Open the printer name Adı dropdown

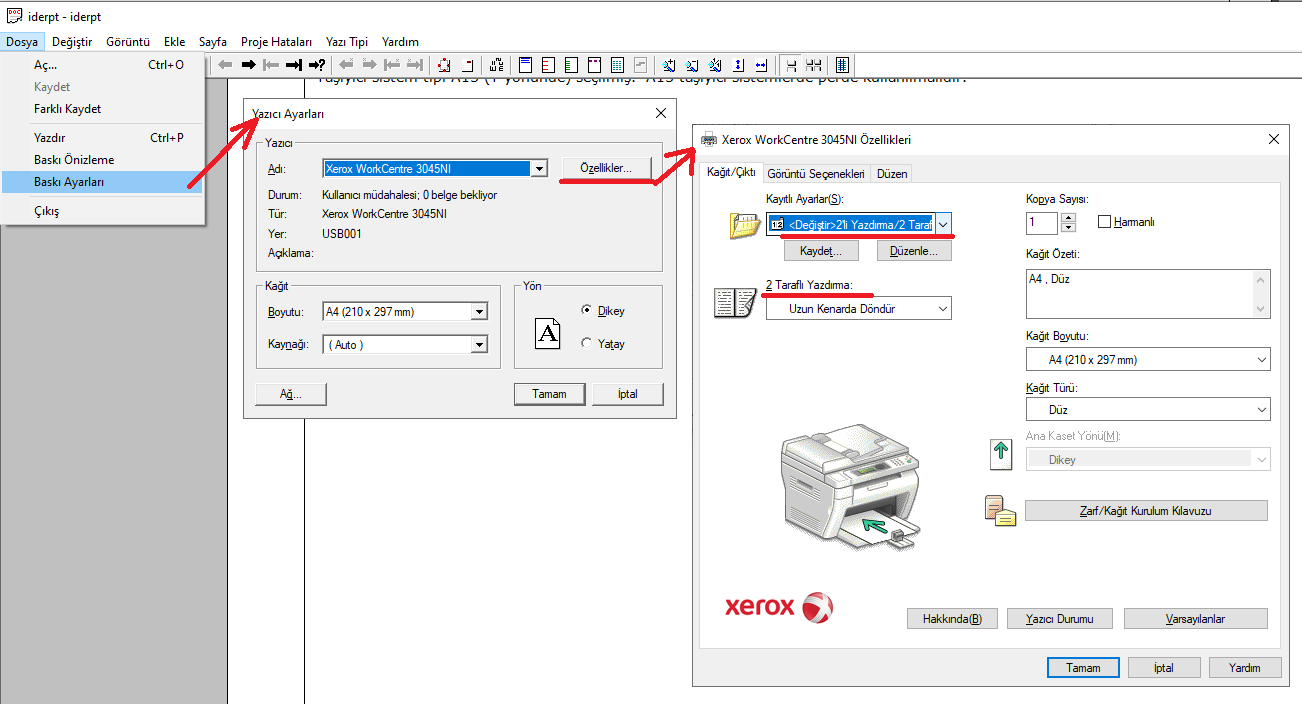540,169
